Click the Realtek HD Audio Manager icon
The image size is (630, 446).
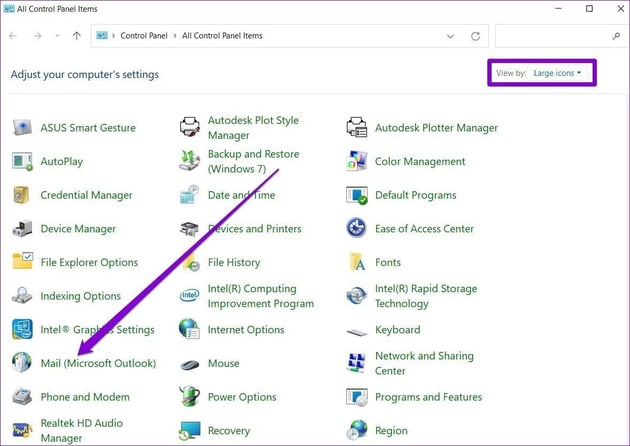[22, 430]
